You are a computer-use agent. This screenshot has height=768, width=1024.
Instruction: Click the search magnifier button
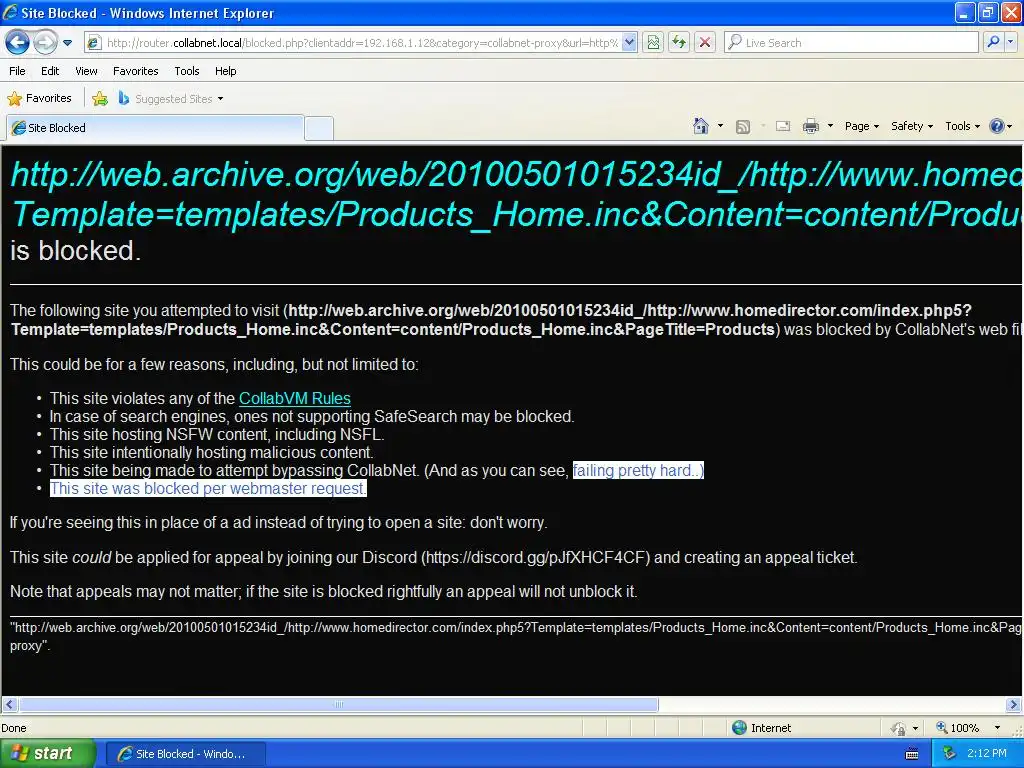click(x=993, y=43)
